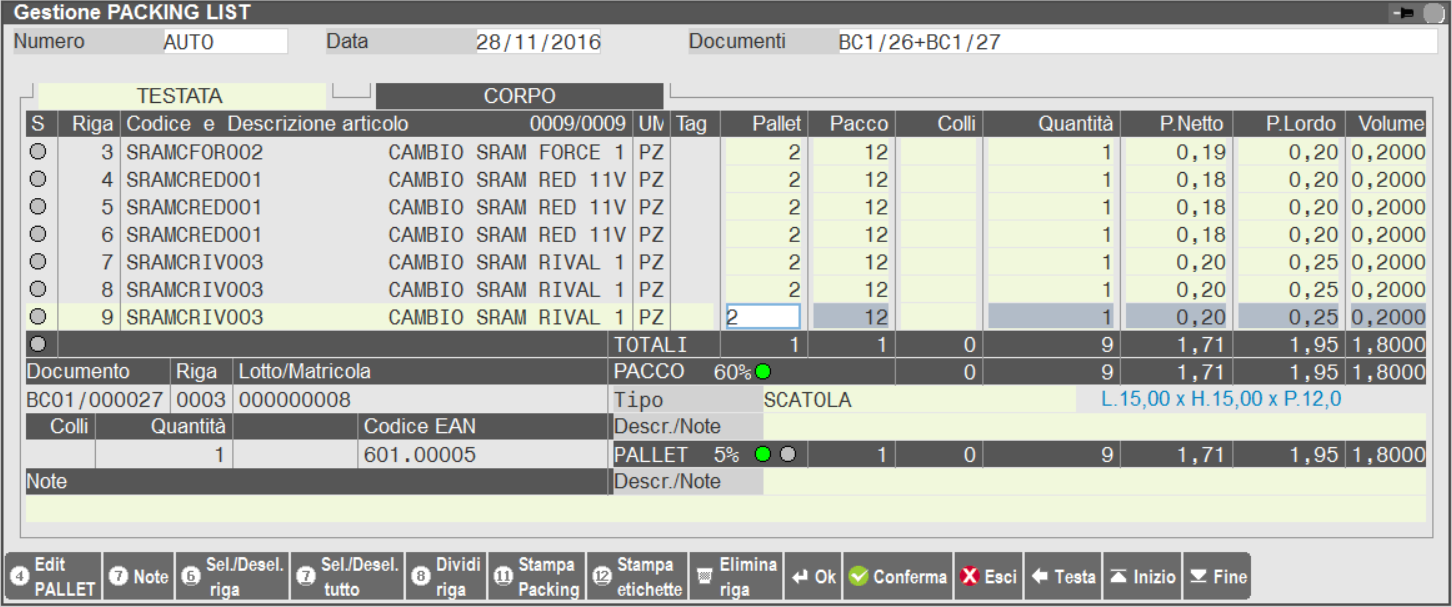
Task: Toggle selection circle for row 6
Action: (38, 235)
